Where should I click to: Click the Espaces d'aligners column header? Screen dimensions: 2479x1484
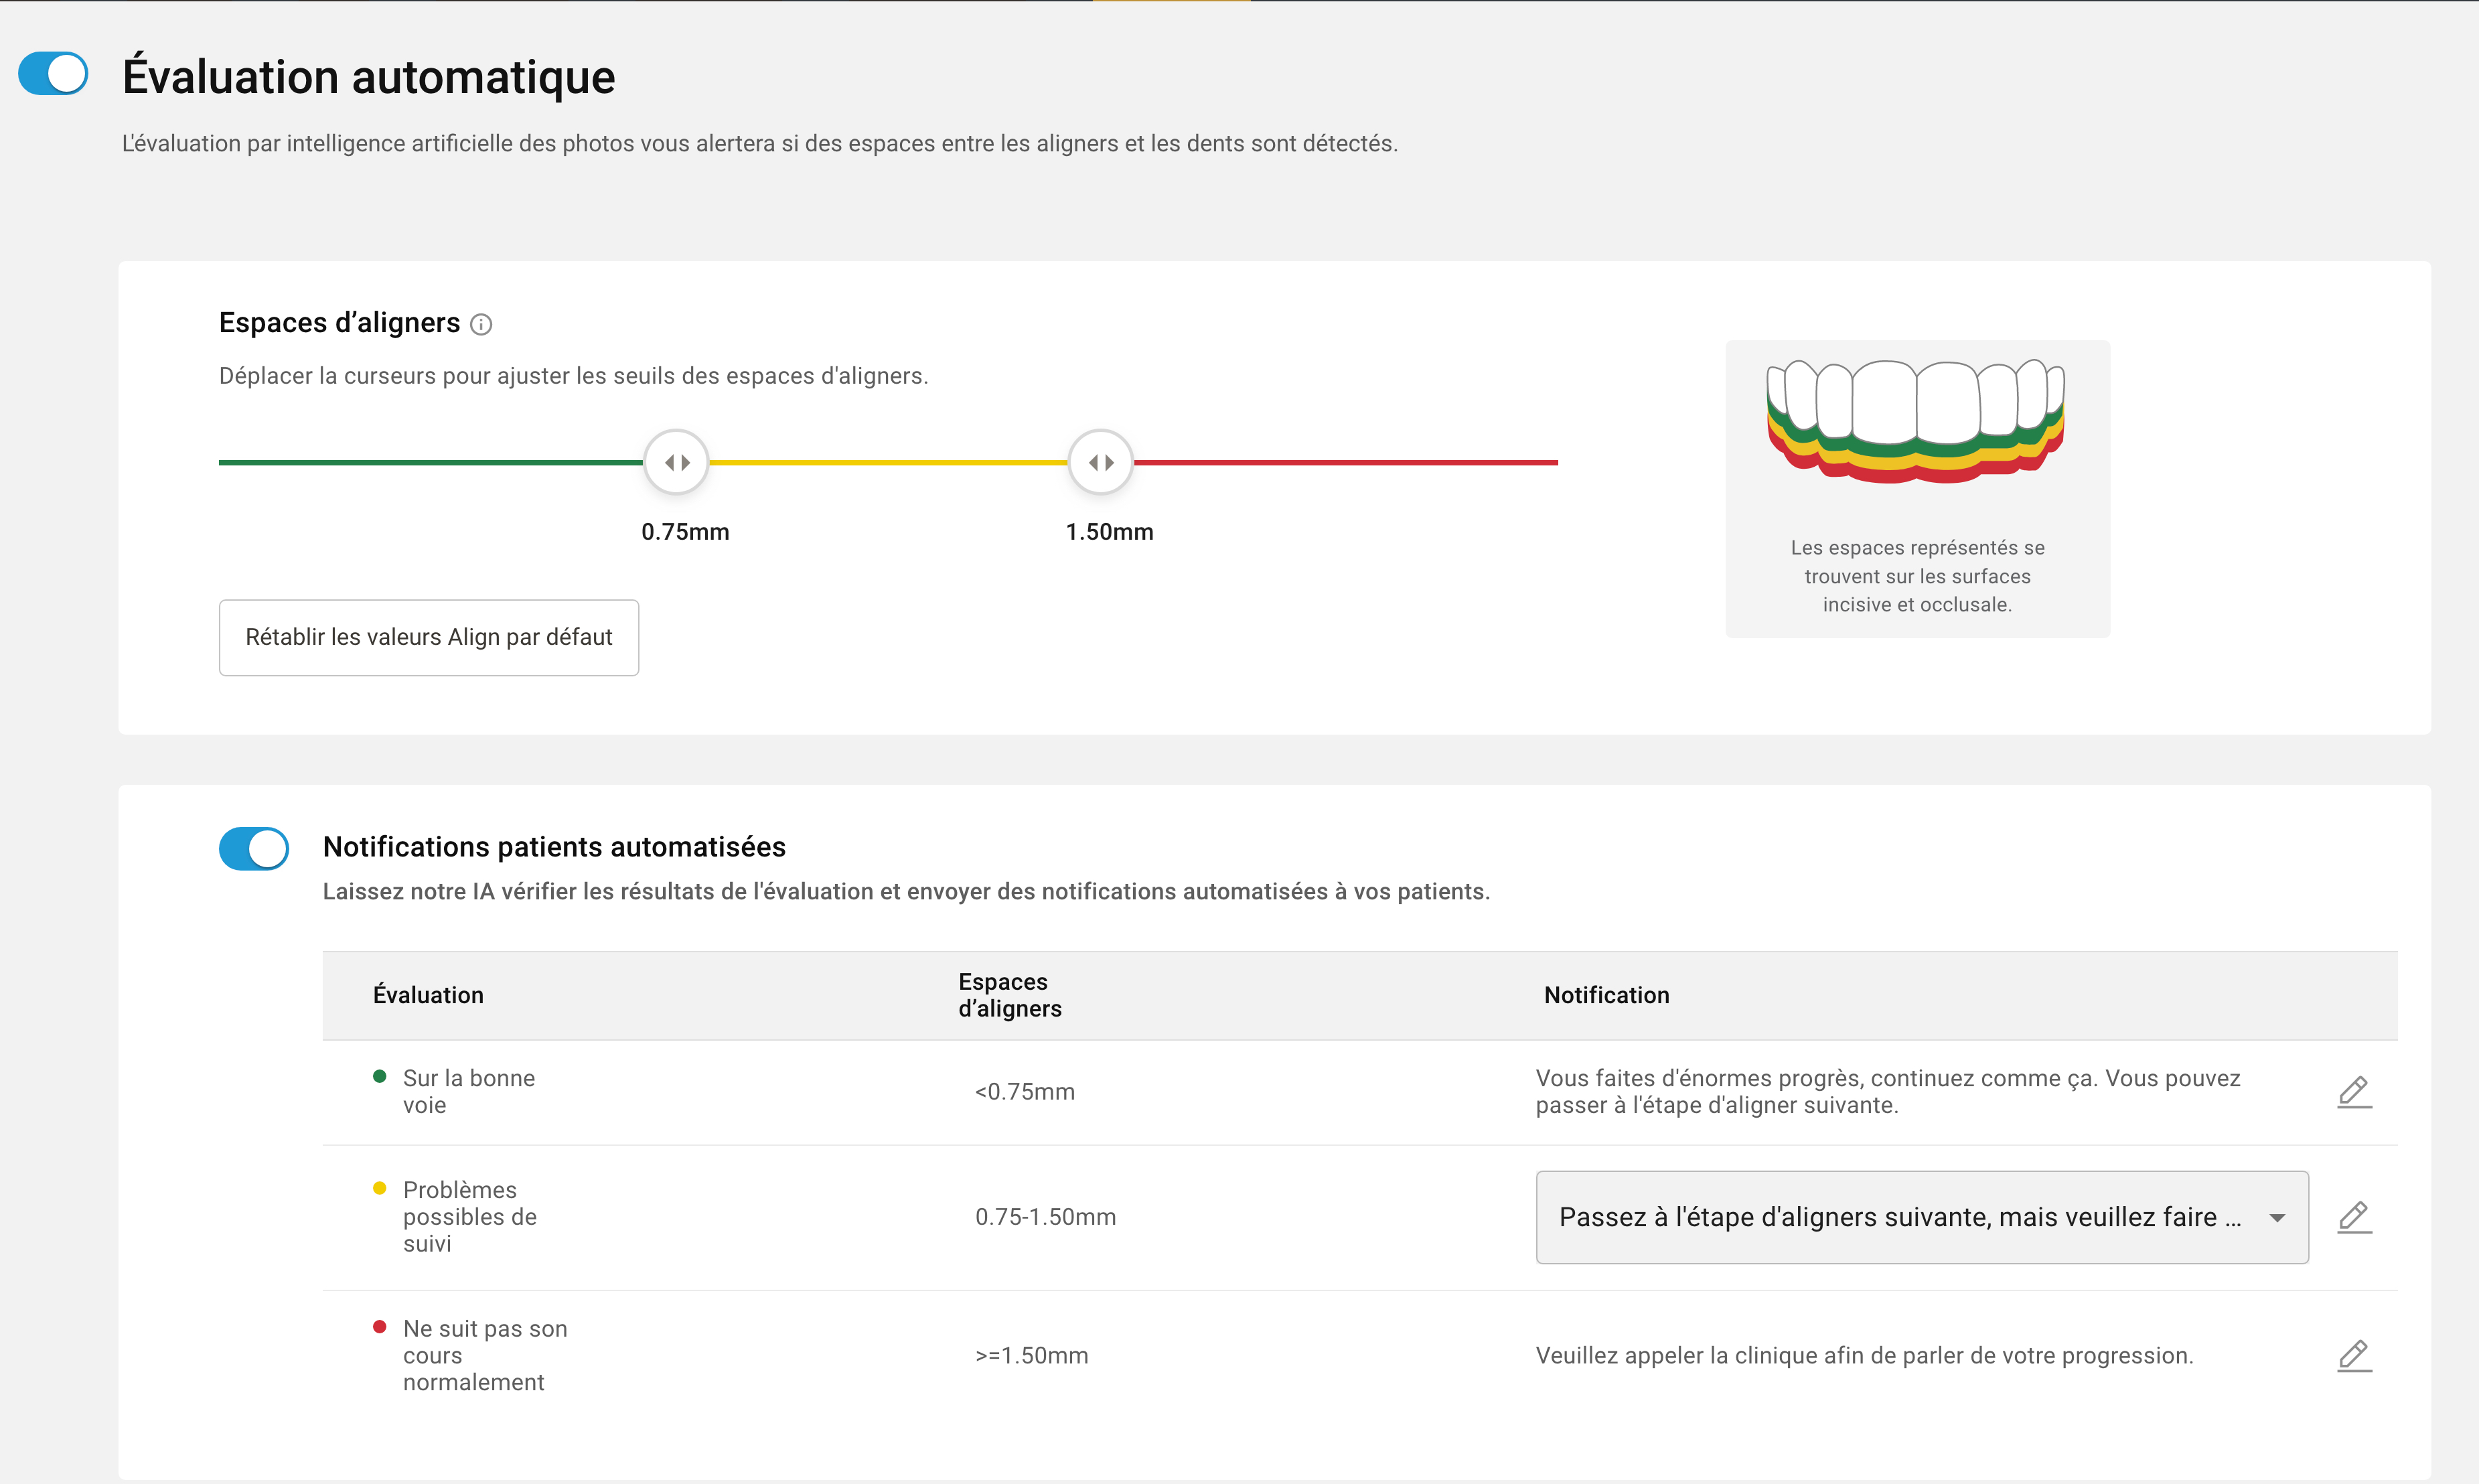pos(1010,995)
